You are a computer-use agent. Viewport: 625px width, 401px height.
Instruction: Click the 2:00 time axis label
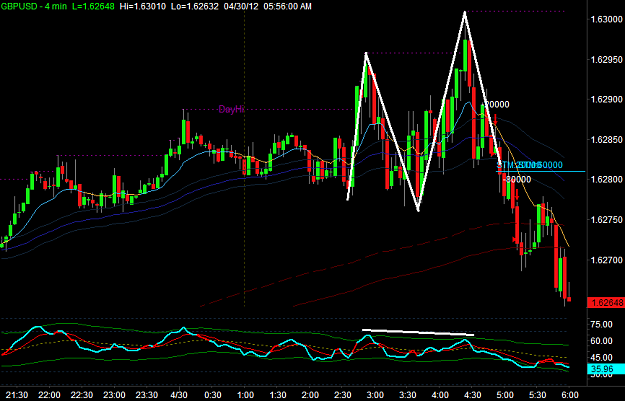311,395
